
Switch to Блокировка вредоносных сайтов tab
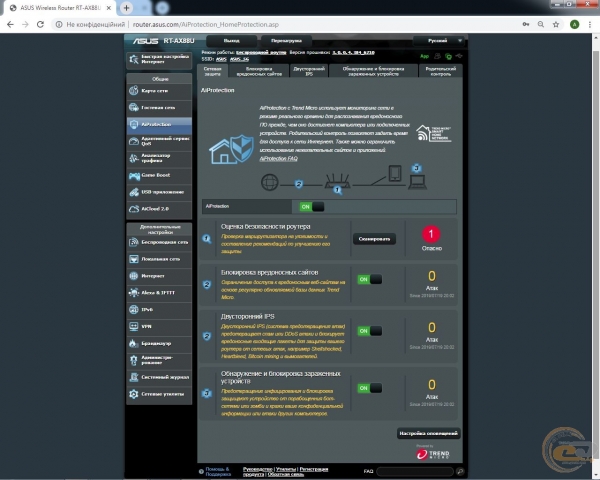point(259,71)
